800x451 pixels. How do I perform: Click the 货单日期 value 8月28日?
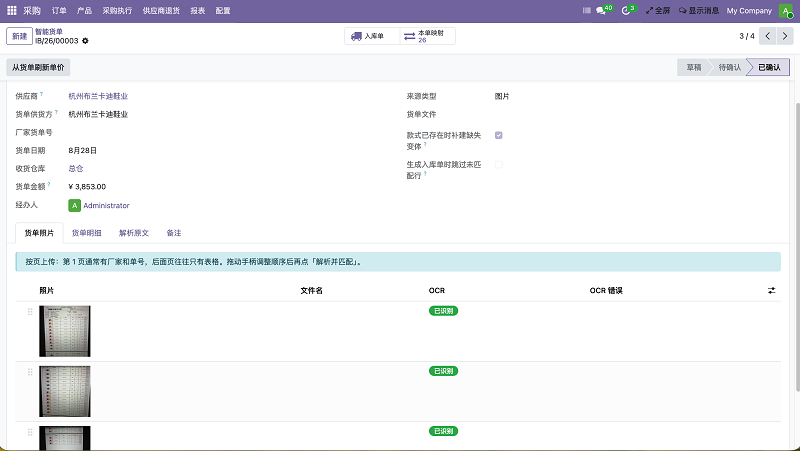point(83,151)
